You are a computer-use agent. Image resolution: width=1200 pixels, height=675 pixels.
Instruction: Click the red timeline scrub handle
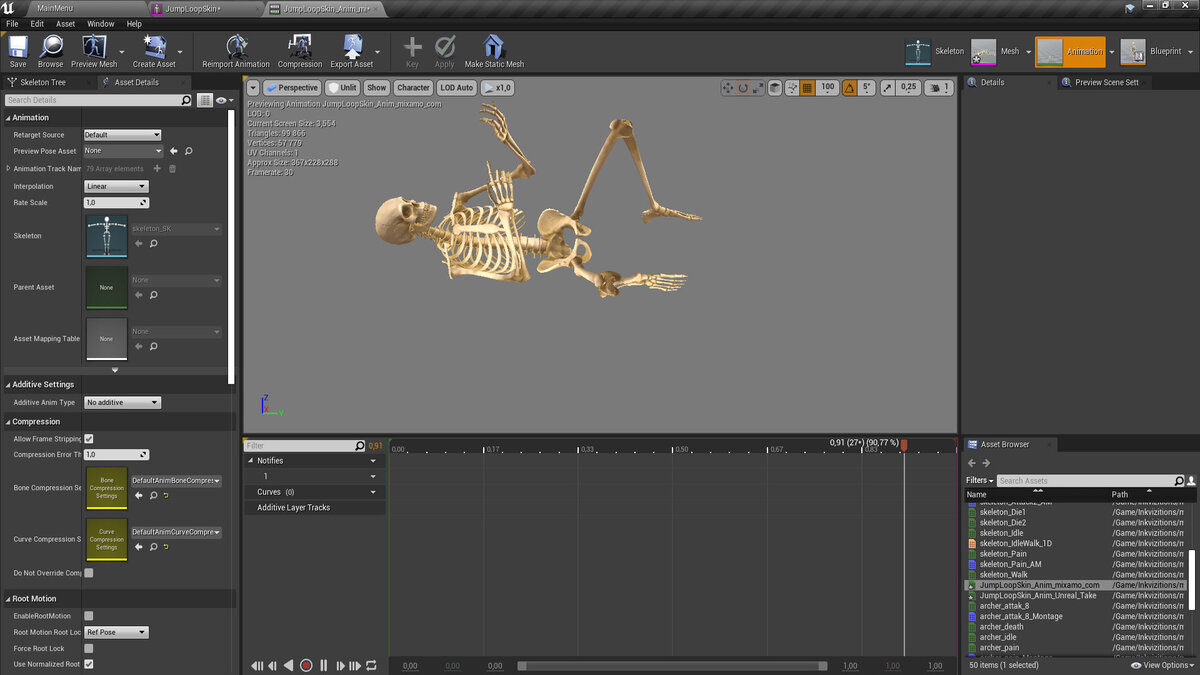point(904,446)
